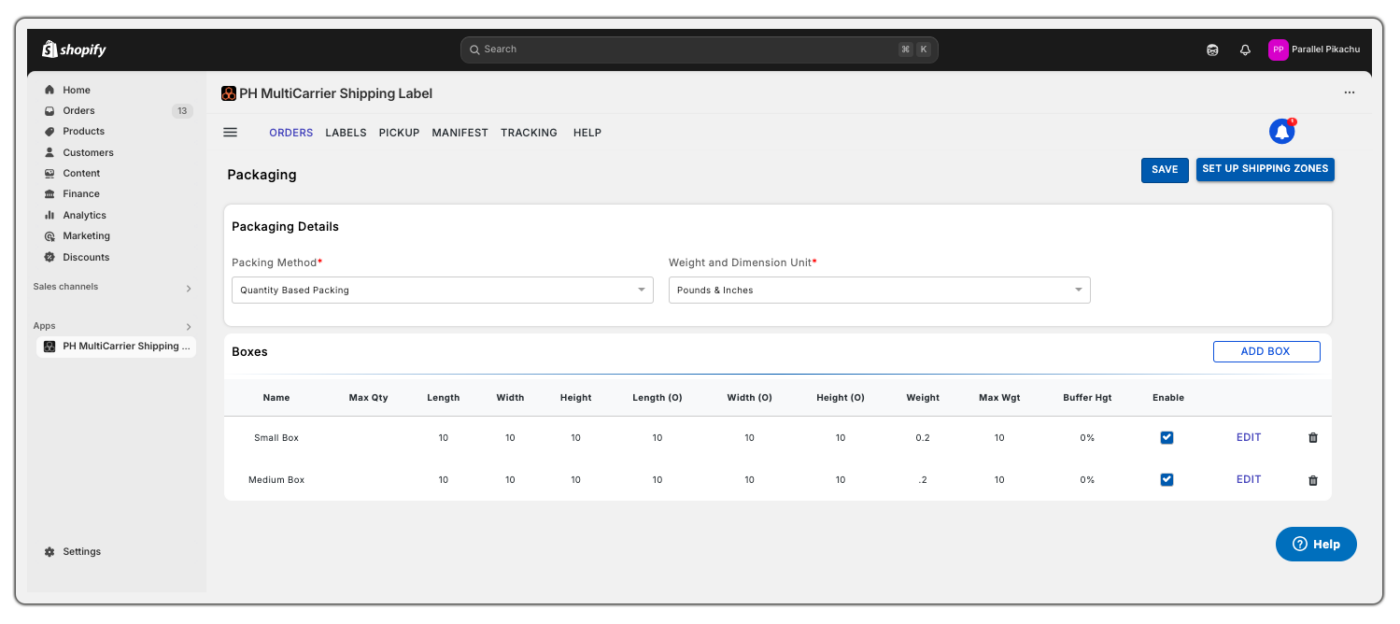Open Settings gear in sidebar
Viewport: 1400px width, 624px height.
click(50, 552)
